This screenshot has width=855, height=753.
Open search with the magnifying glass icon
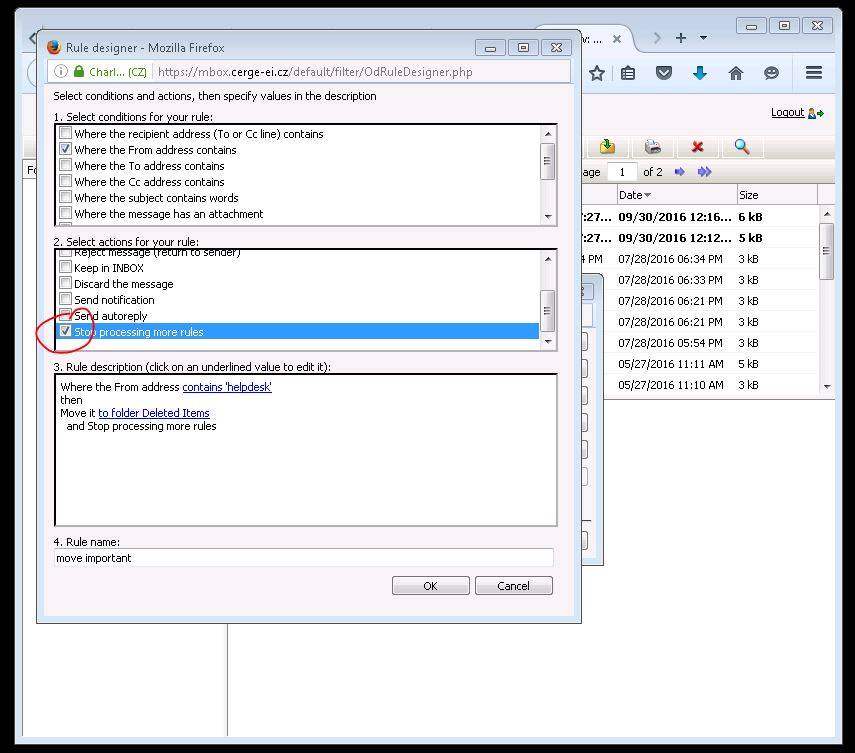click(x=742, y=146)
